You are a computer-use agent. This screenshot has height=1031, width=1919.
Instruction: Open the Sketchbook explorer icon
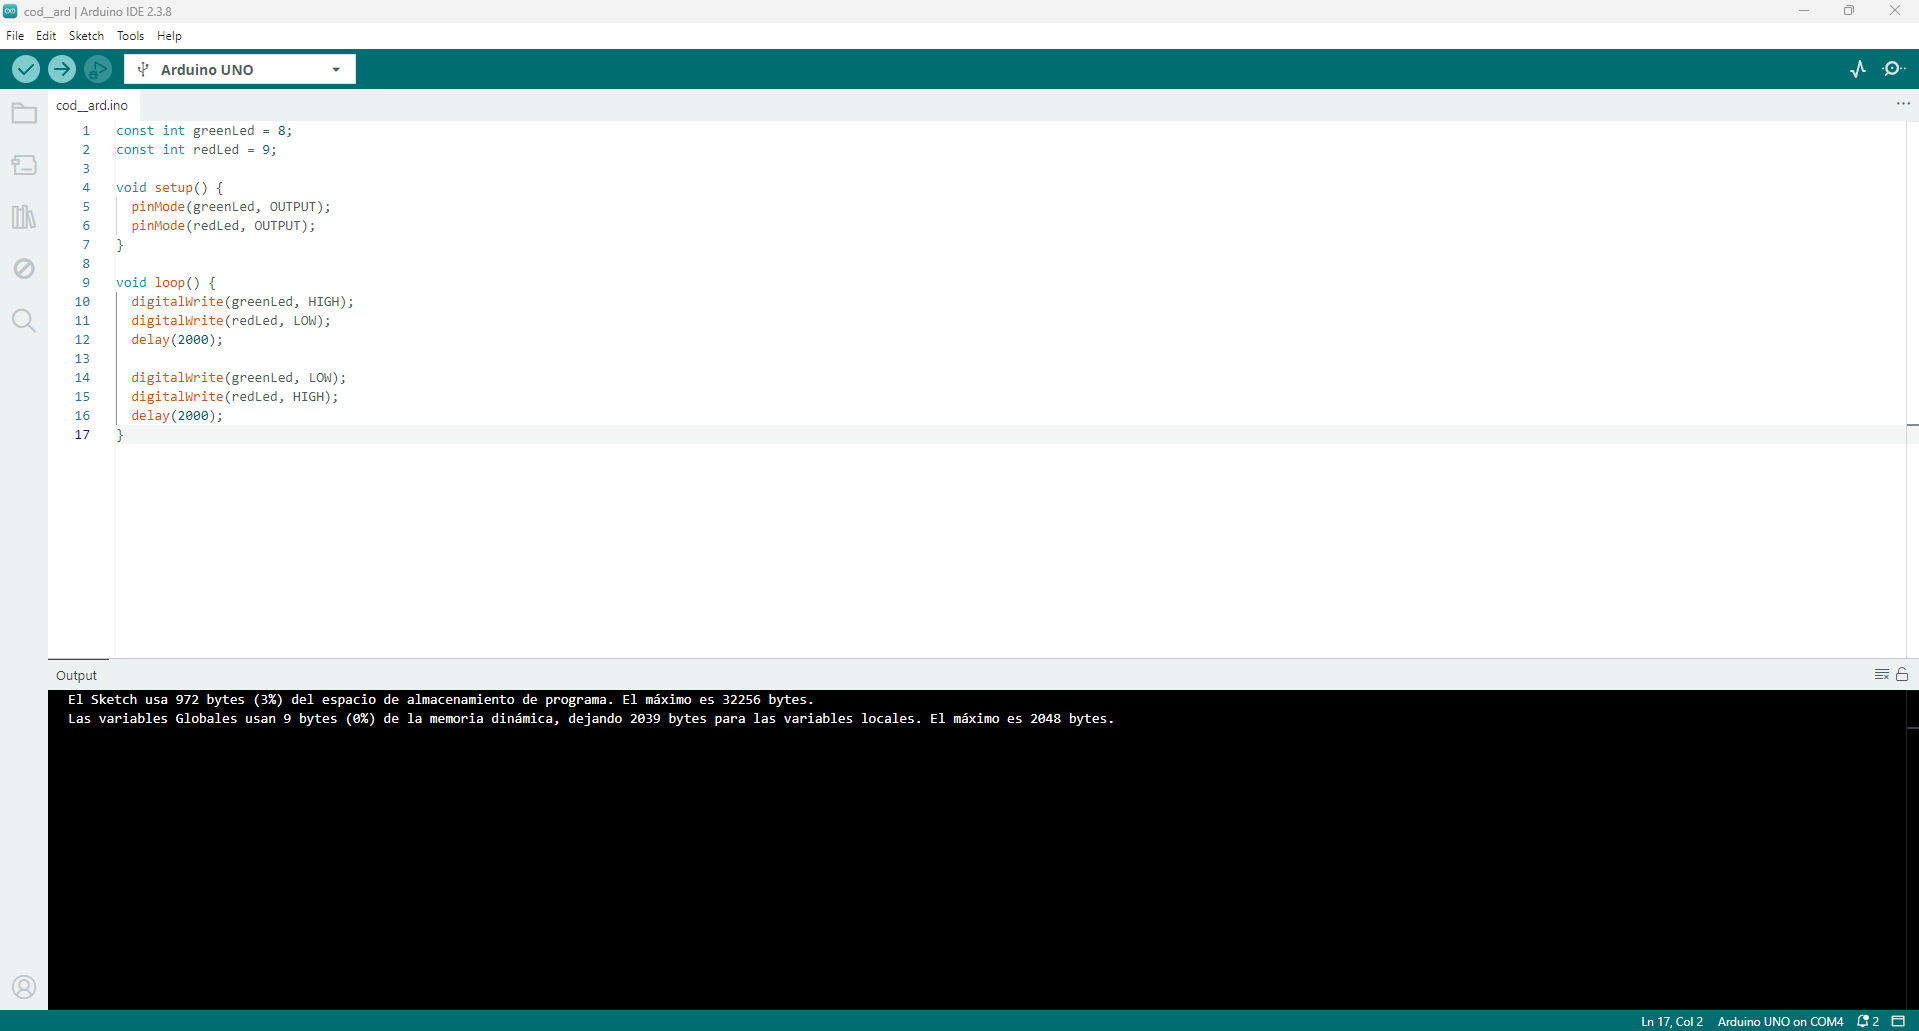pos(23,113)
